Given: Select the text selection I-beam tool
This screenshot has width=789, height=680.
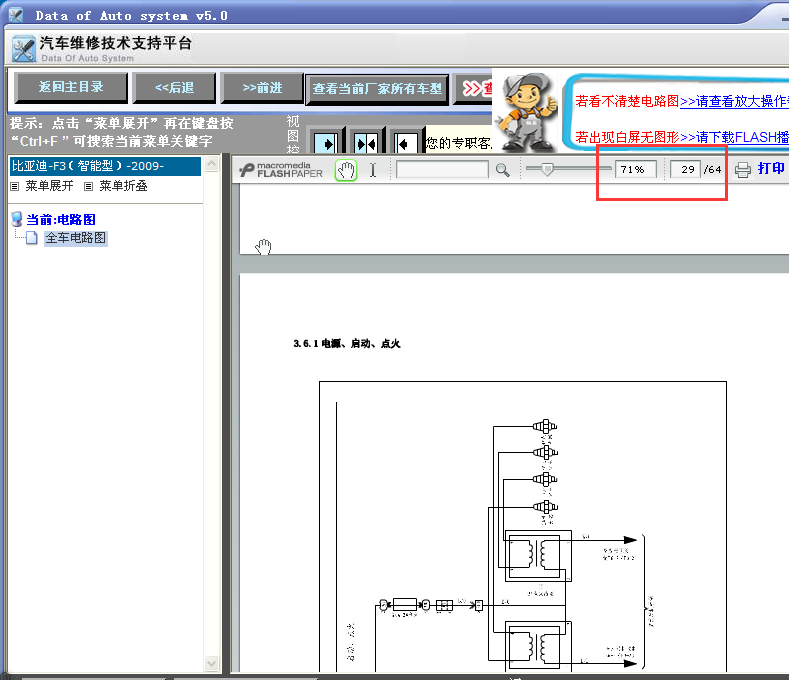Looking at the screenshot, I should coord(373,170).
